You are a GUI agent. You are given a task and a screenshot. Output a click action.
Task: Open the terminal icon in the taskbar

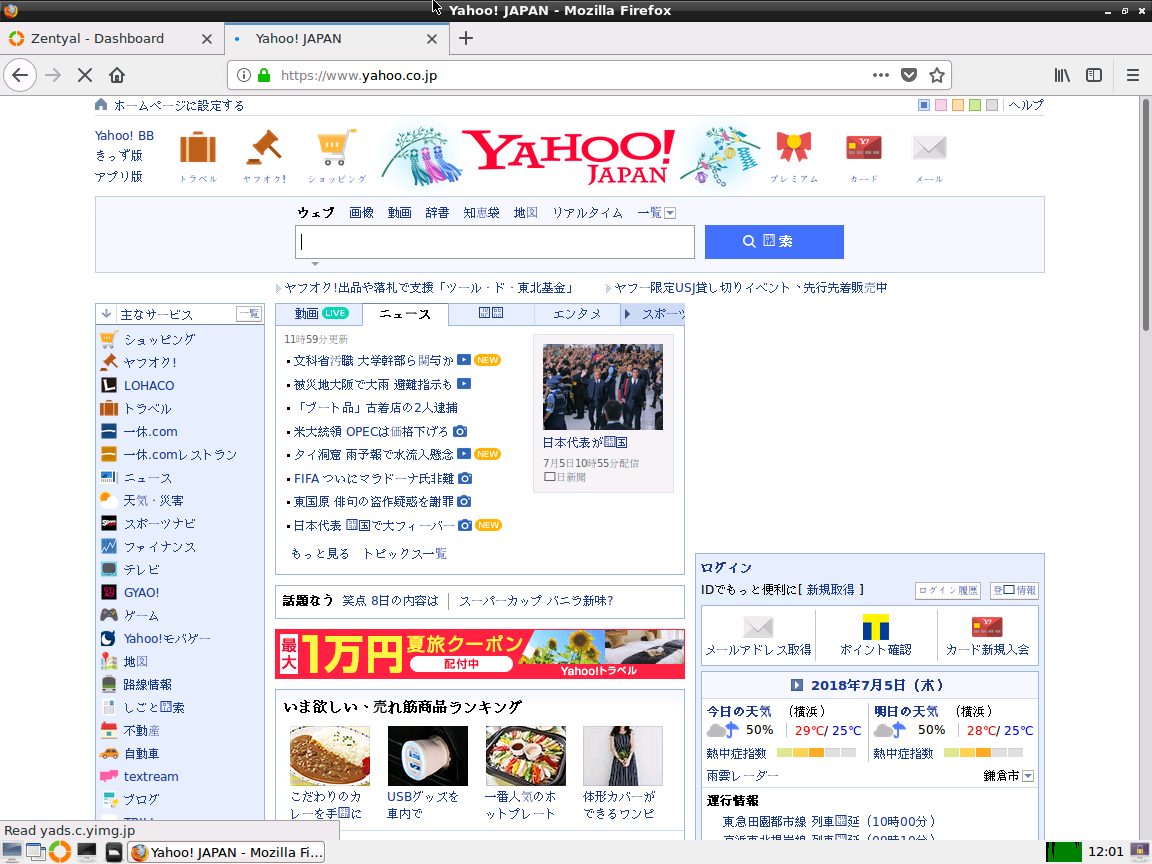click(x=87, y=852)
